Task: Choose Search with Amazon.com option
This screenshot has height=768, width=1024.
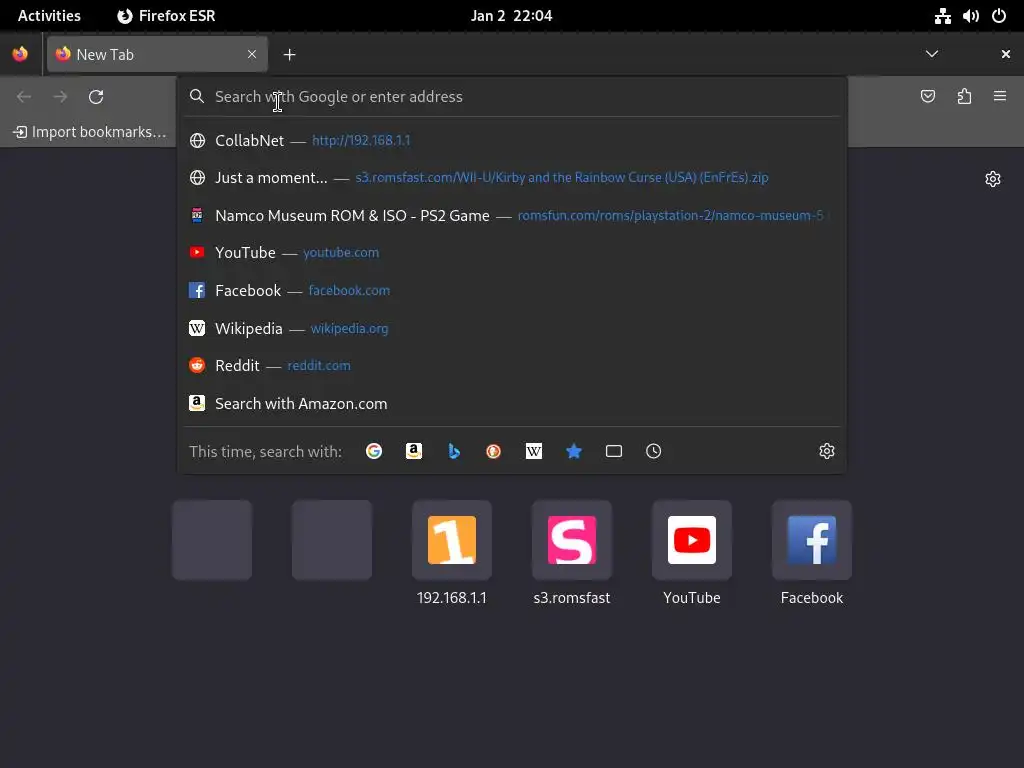Action: 512,404
